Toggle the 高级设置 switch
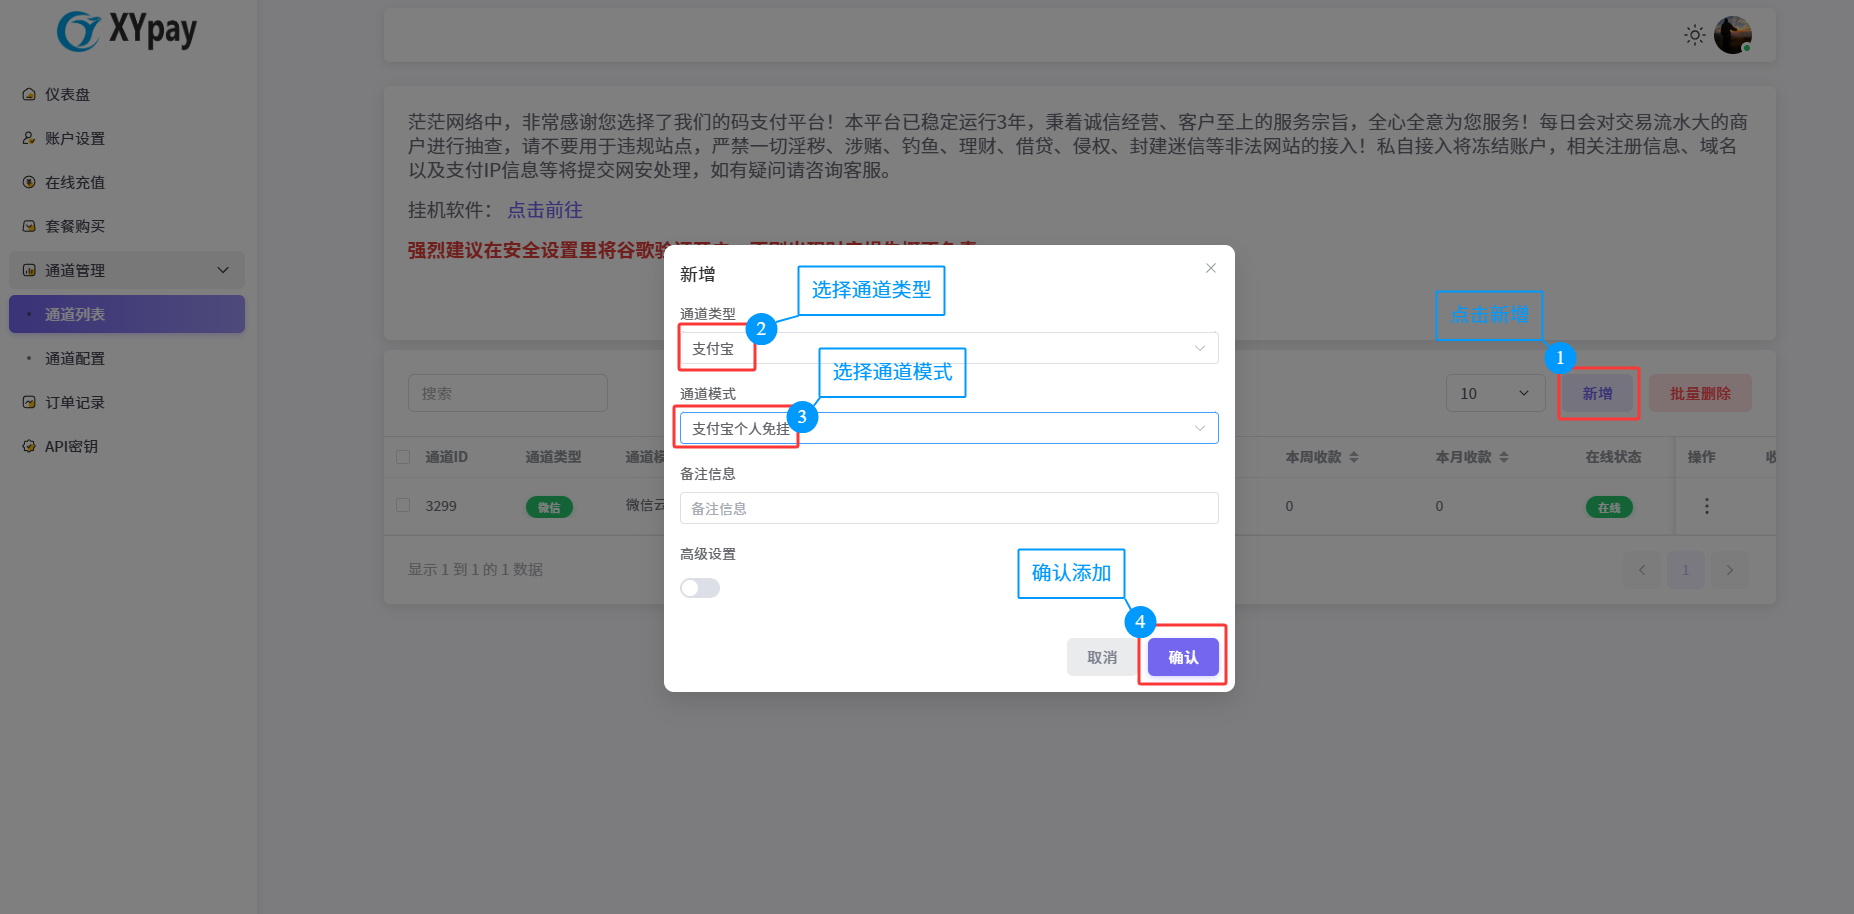The image size is (1854, 914). 700,588
